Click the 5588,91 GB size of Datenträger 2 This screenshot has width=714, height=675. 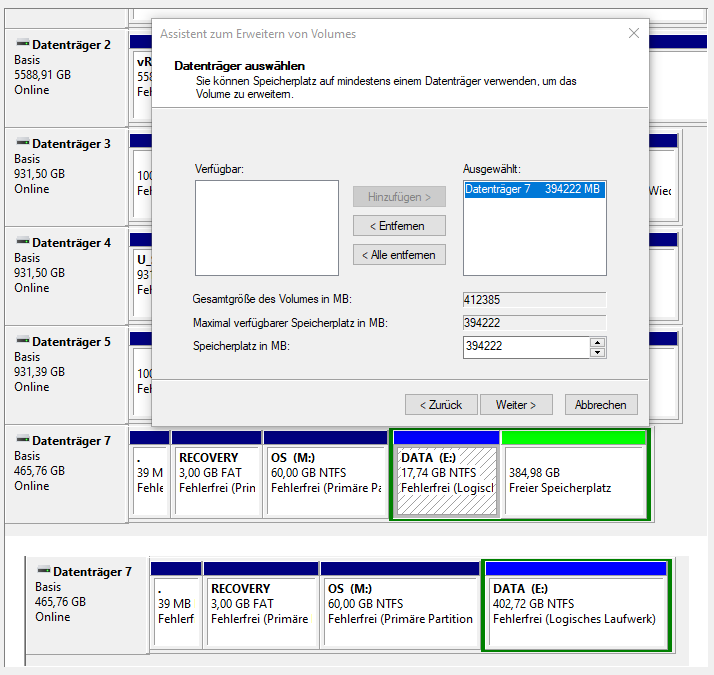coord(42,75)
